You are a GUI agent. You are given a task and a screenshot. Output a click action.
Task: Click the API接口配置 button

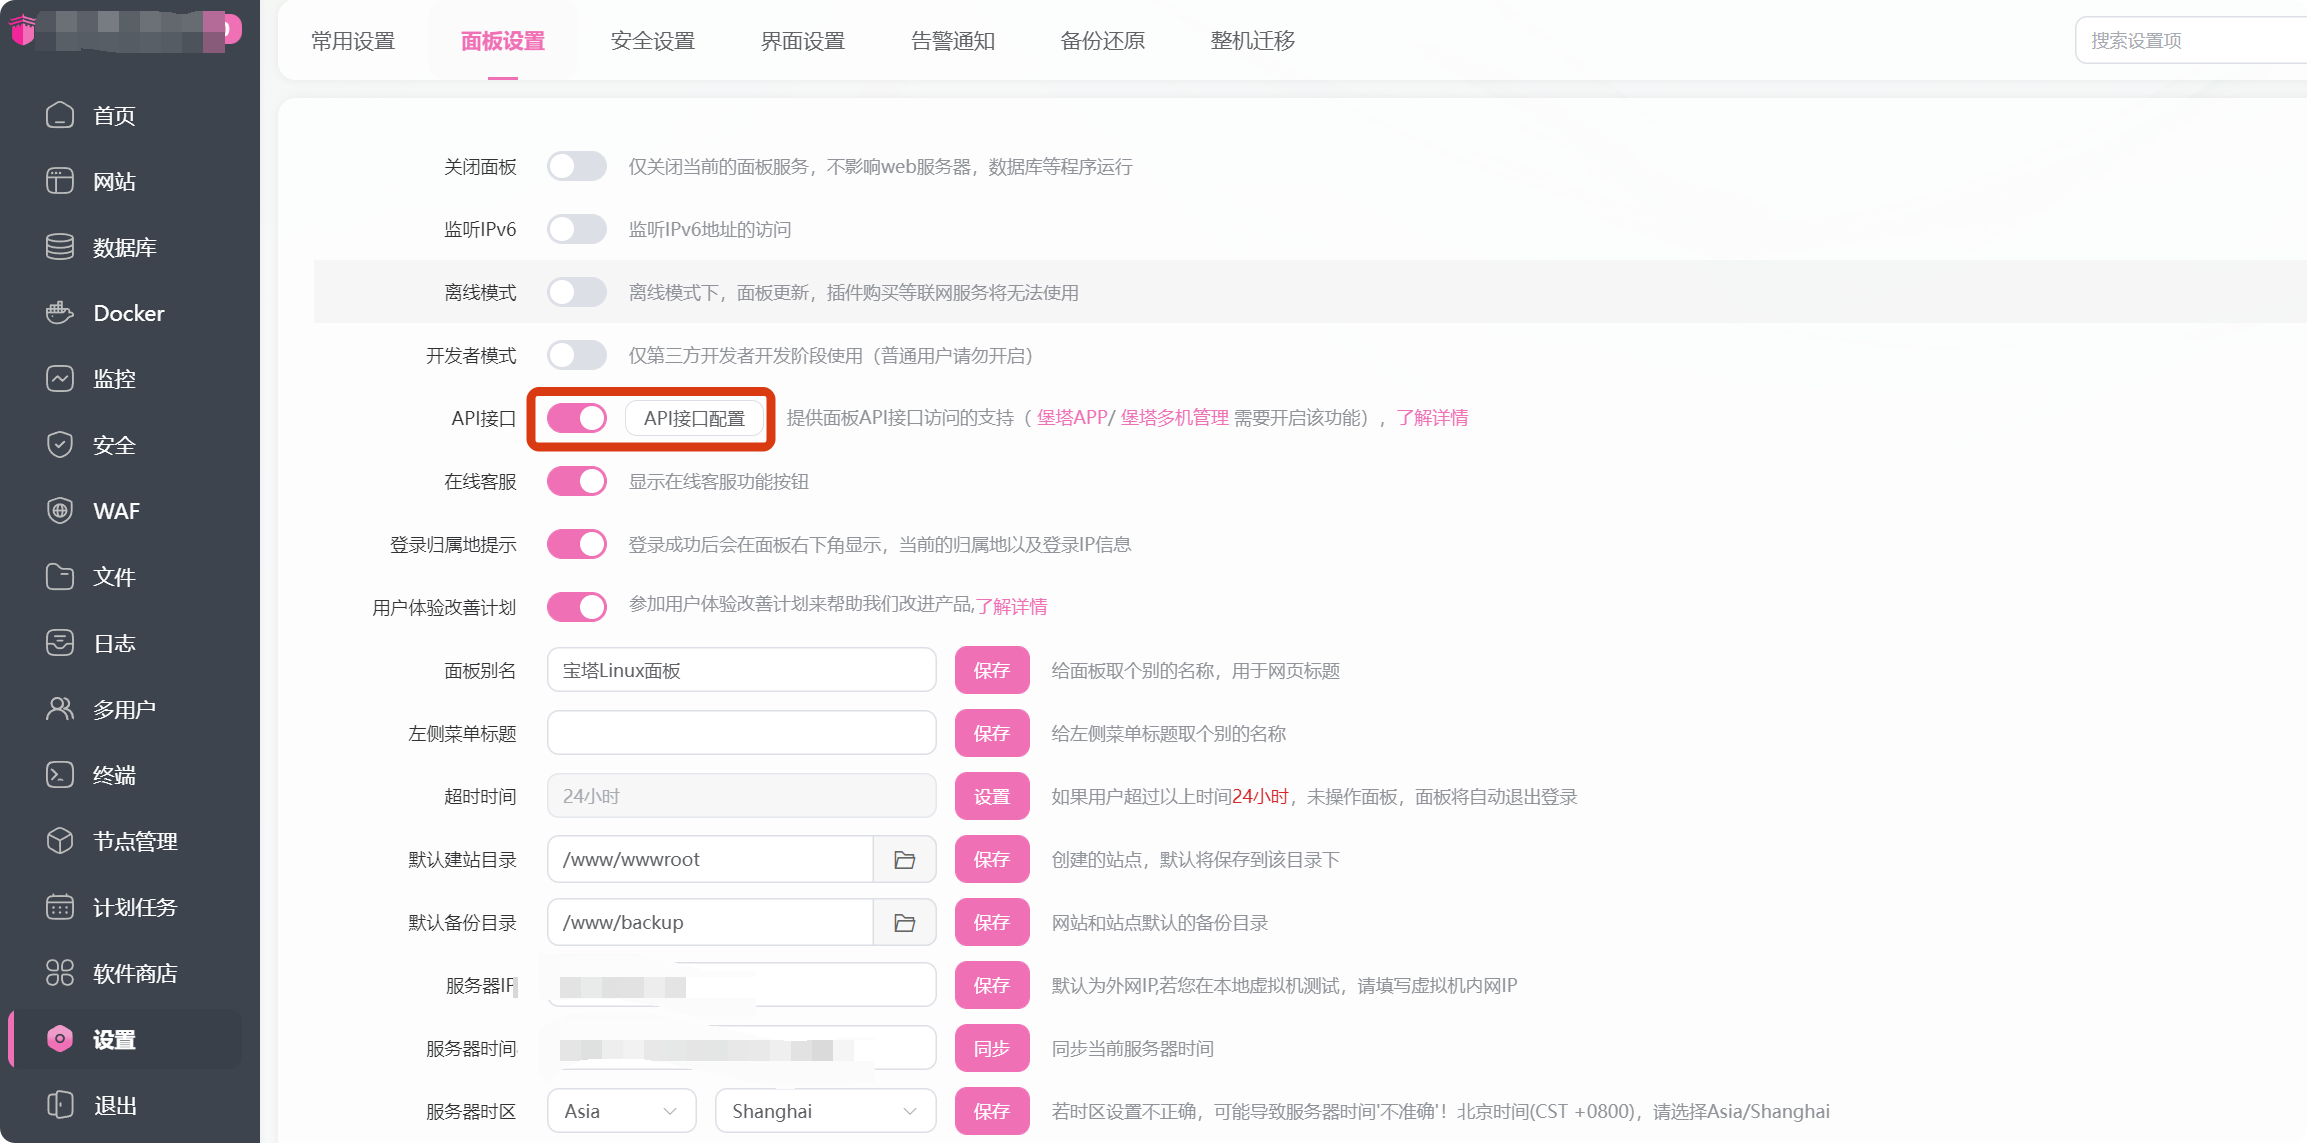coord(695,418)
